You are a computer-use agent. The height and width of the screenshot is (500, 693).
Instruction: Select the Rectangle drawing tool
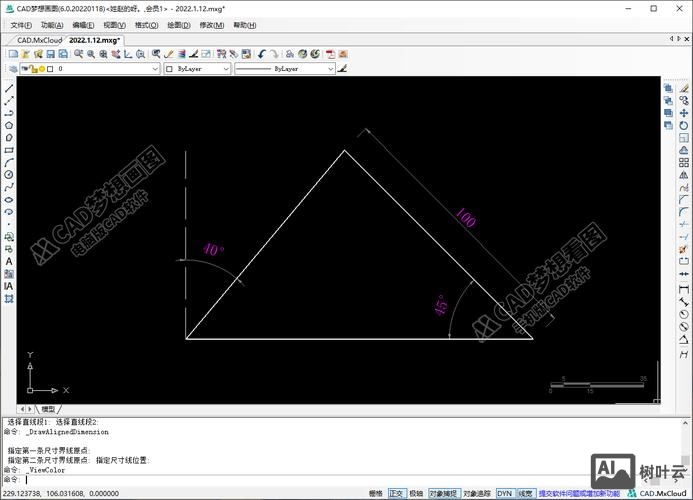pos(9,150)
